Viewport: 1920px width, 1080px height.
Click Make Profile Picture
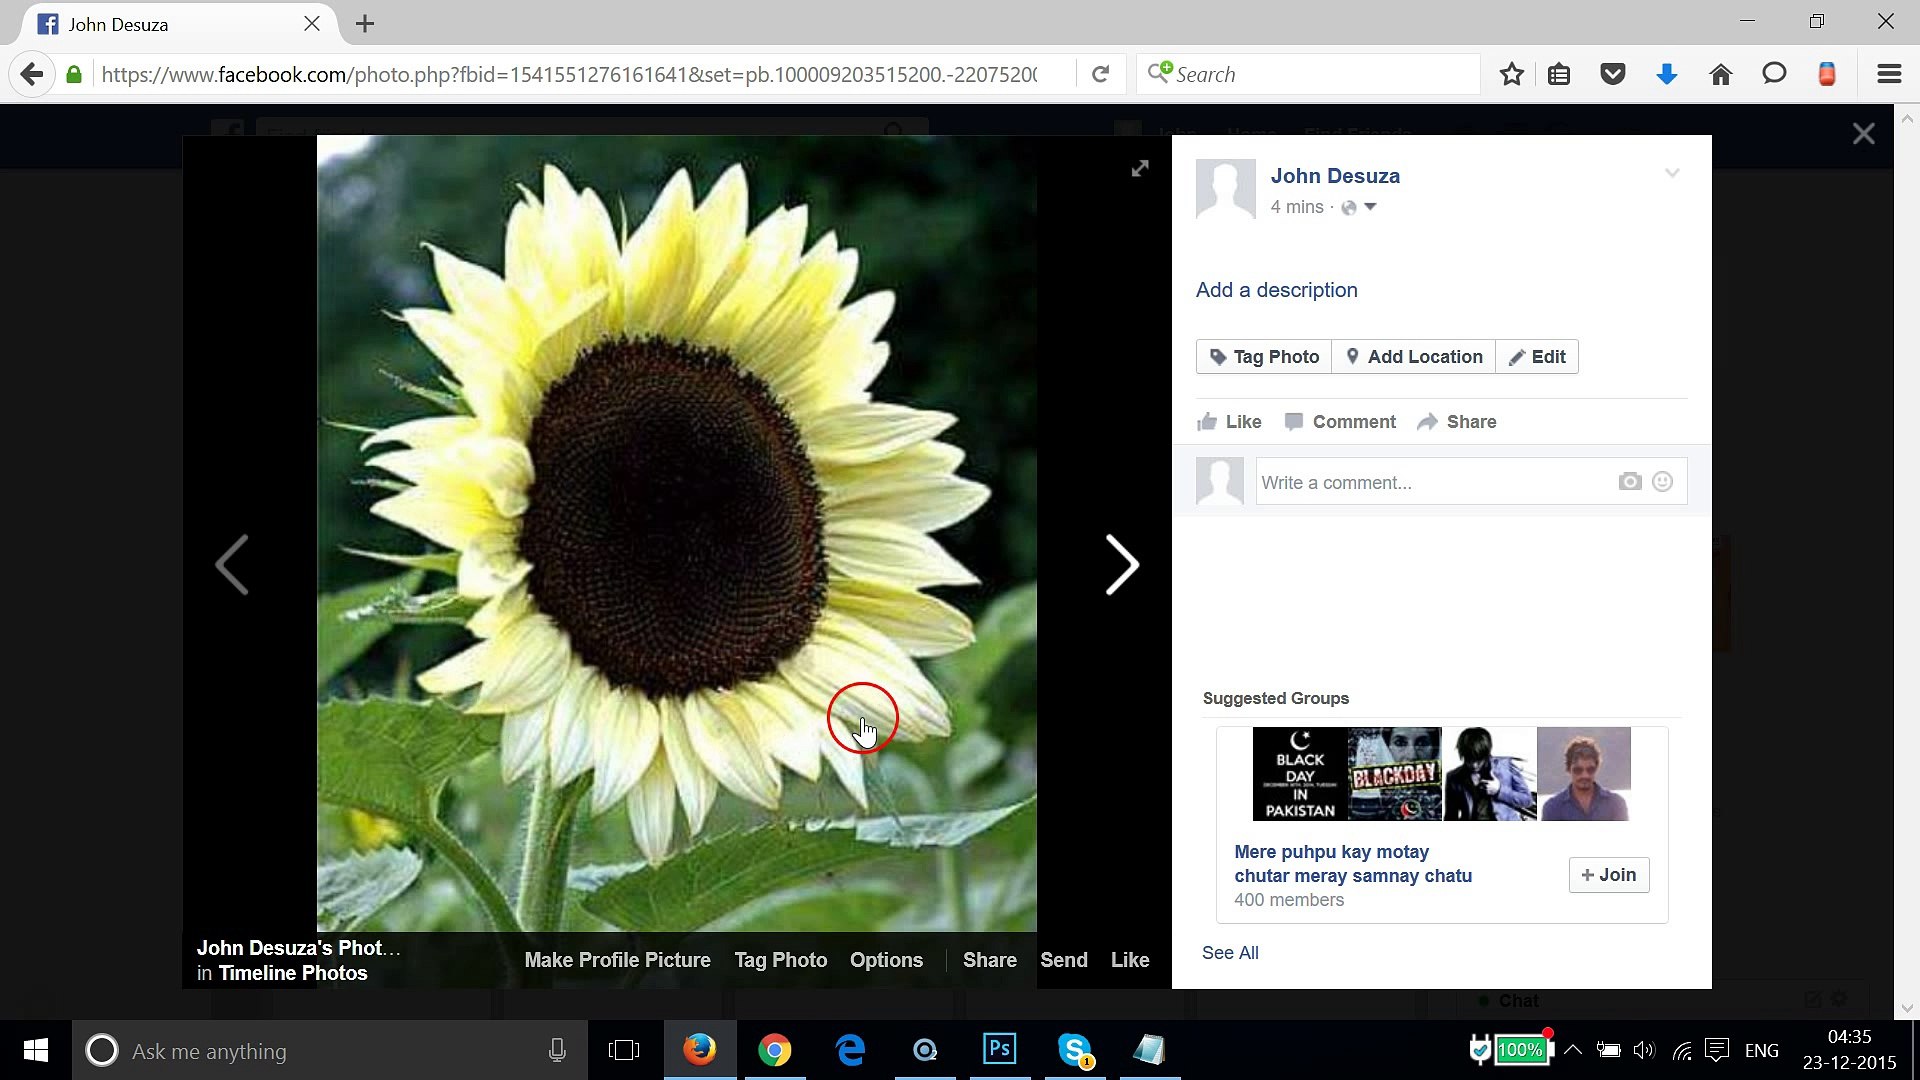pyautogui.click(x=617, y=959)
